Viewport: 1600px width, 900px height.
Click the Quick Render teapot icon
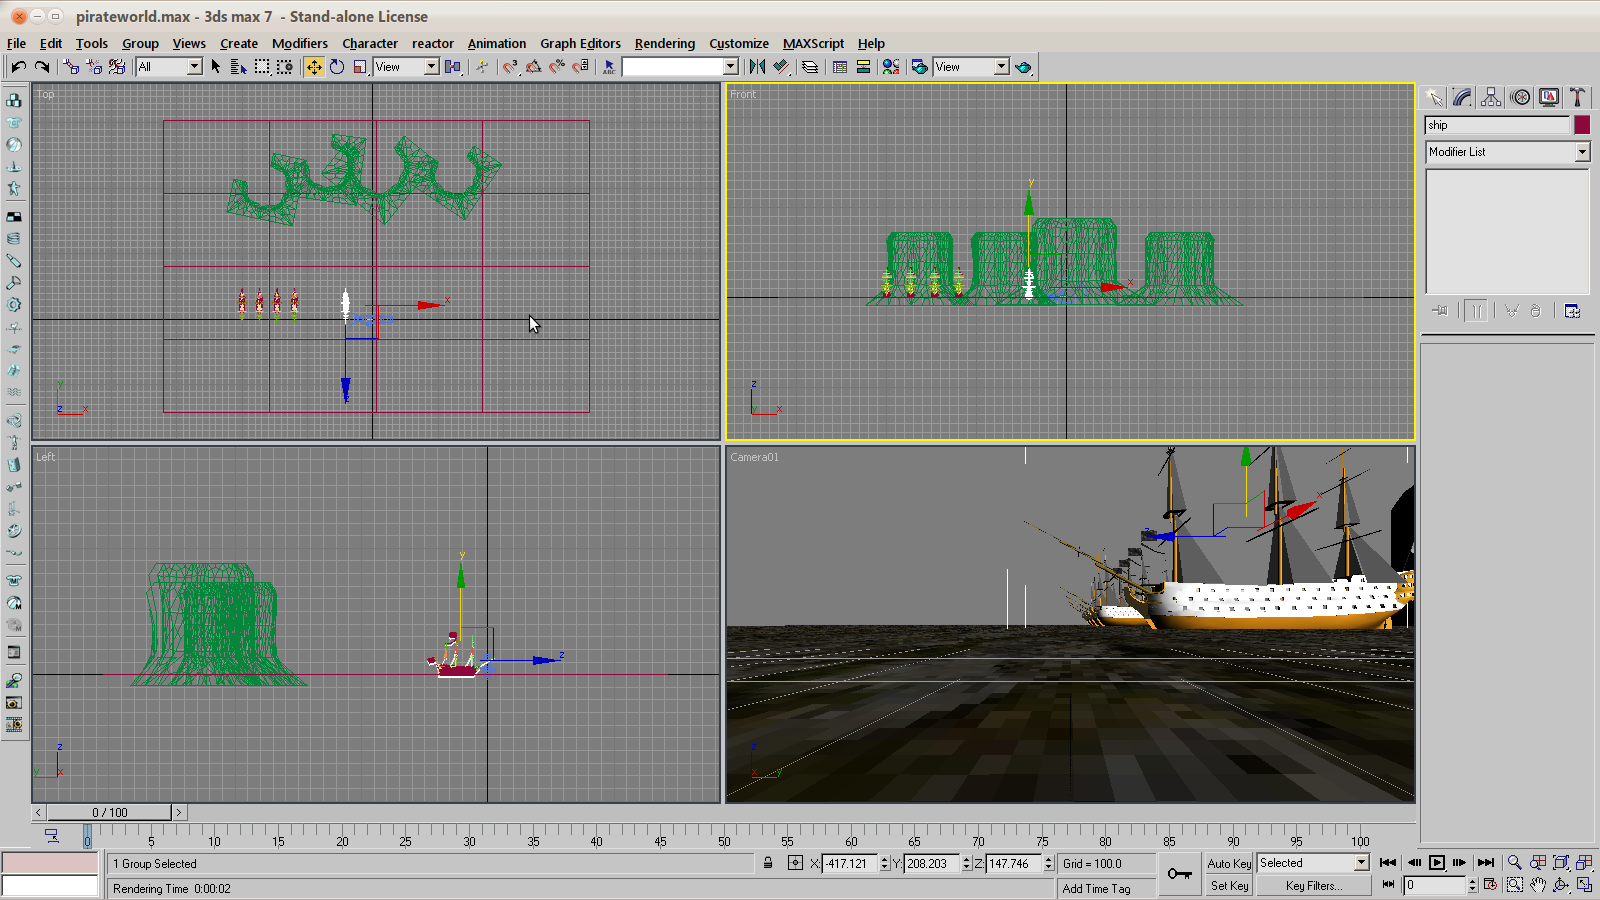tap(1023, 67)
